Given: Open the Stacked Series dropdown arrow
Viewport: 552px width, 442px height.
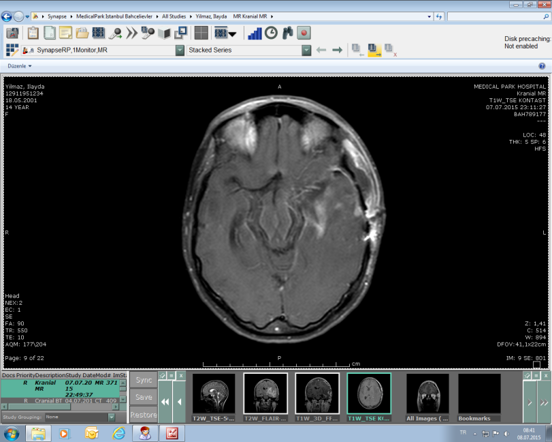Looking at the screenshot, I should [x=306, y=50].
